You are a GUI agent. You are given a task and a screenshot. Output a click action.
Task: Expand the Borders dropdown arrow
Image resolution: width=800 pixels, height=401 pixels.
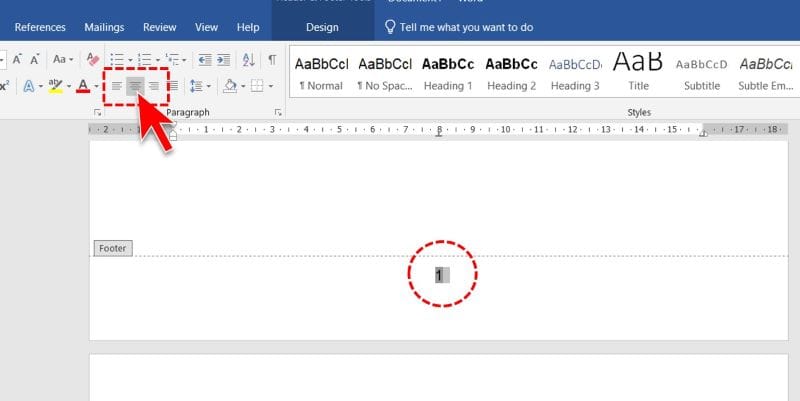point(268,87)
